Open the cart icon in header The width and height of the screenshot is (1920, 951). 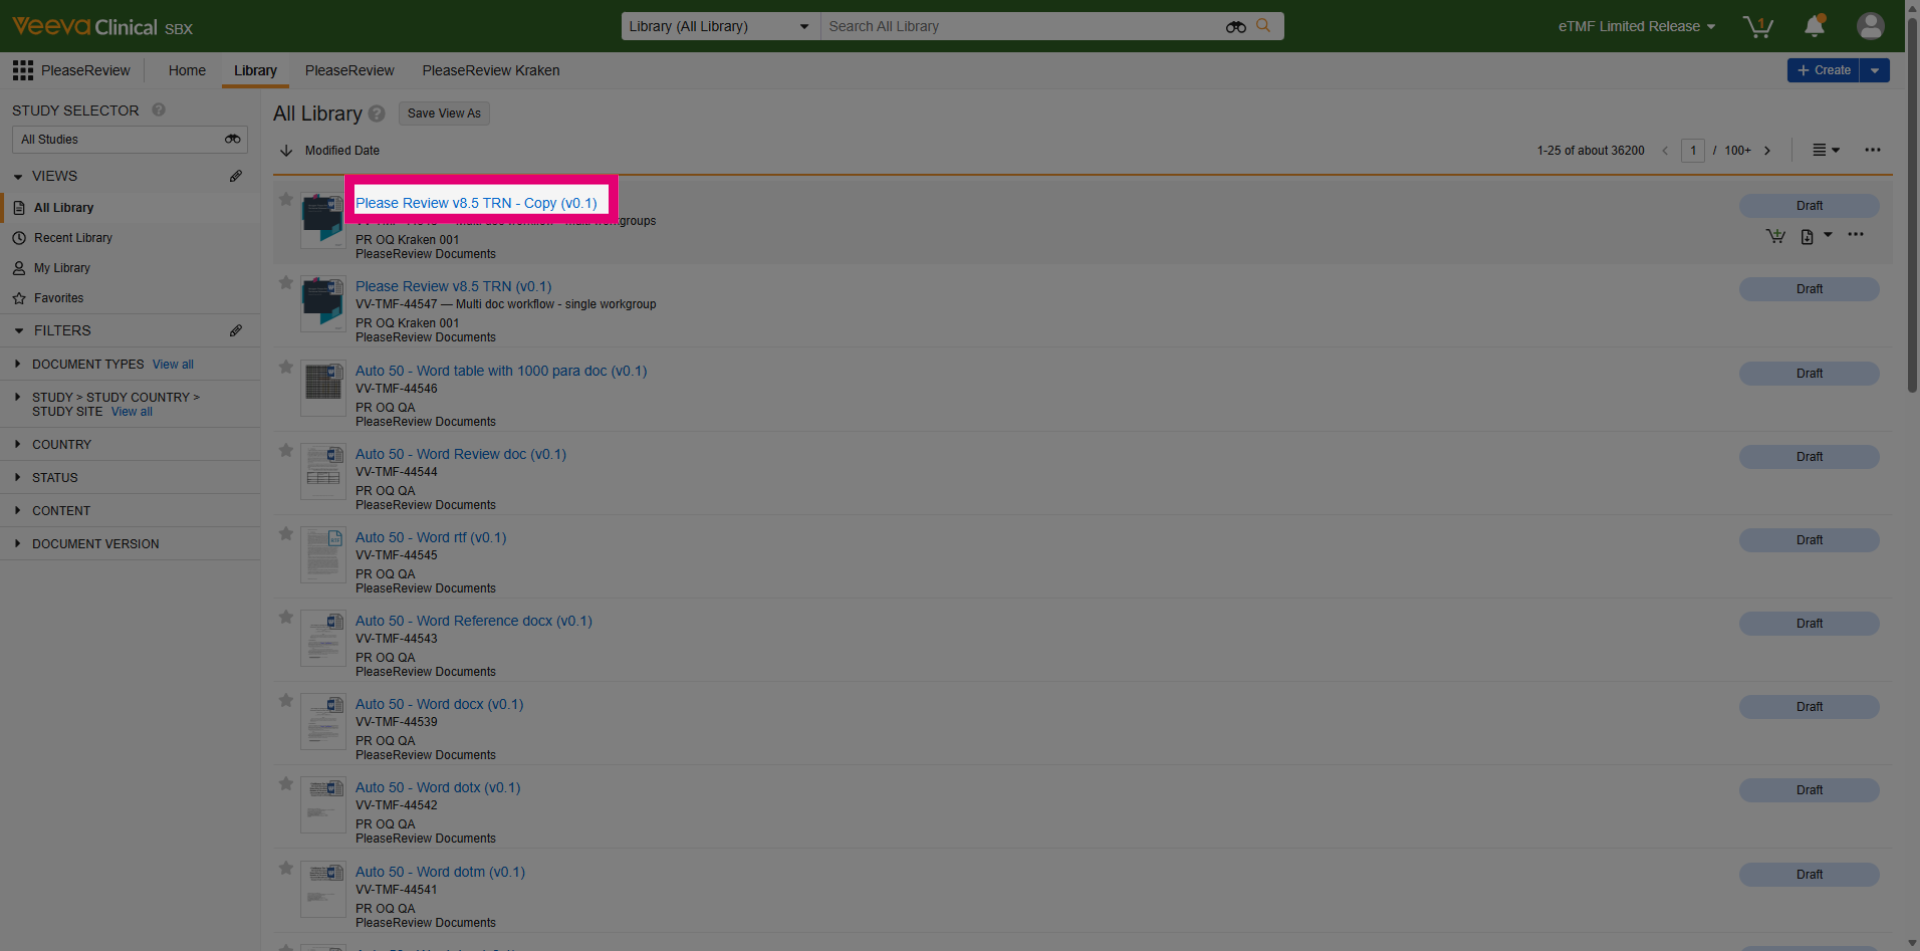1757,26
